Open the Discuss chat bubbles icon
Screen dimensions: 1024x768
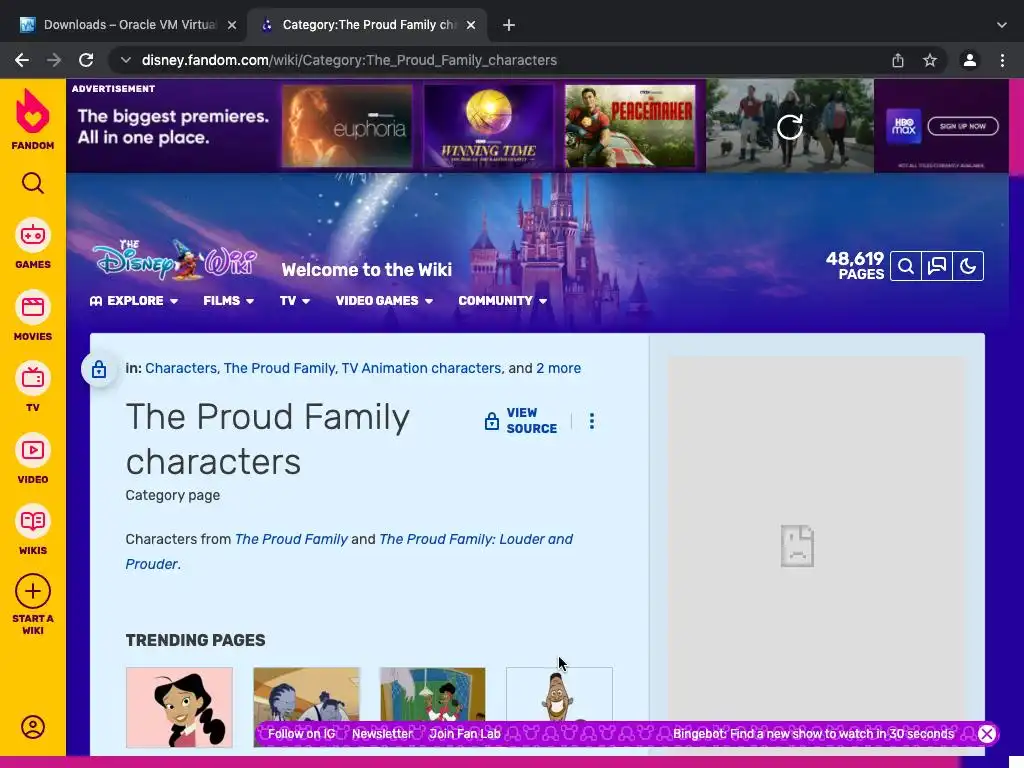pyautogui.click(x=937, y=266)
